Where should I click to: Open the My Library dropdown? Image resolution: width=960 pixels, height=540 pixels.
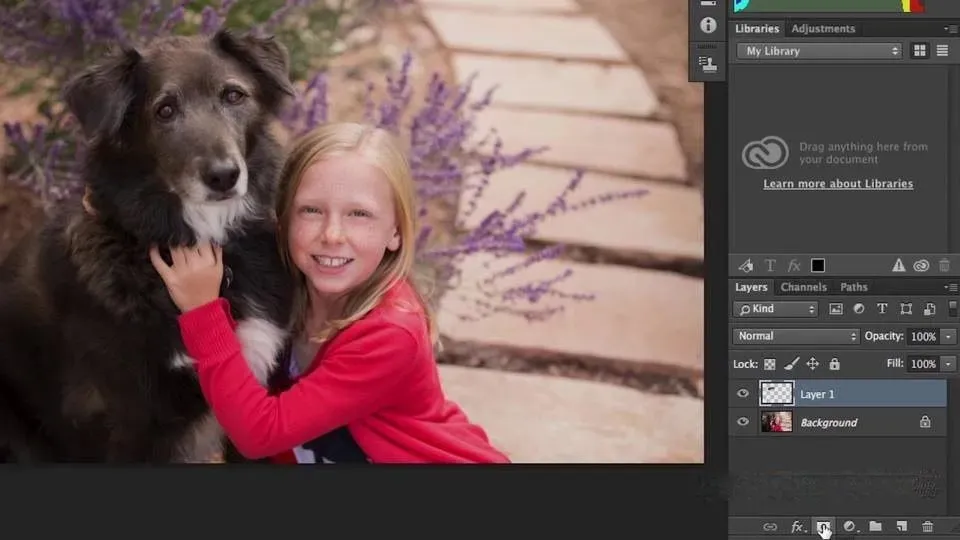pos(819,51)
